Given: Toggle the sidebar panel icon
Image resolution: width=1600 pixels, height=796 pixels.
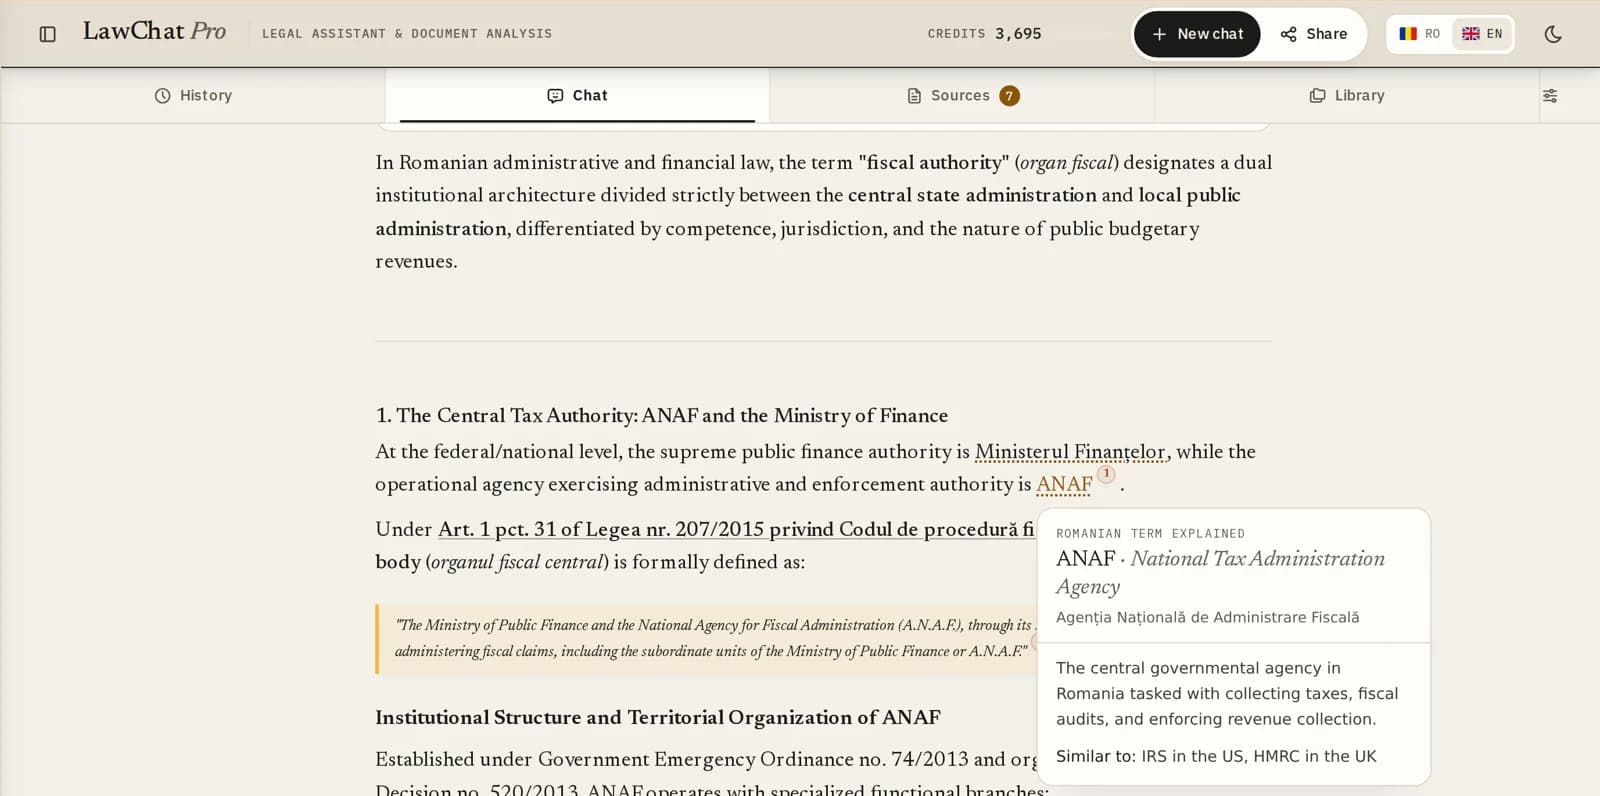Looking at the screenshot, I should (x=47, y=34).
